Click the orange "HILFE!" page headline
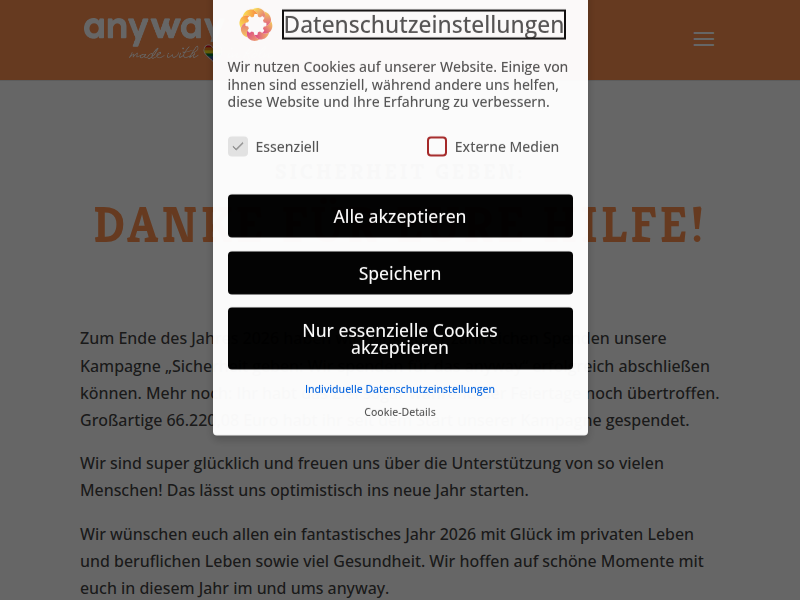This screenshot has width=800, height=600. [x=647, y=224]
